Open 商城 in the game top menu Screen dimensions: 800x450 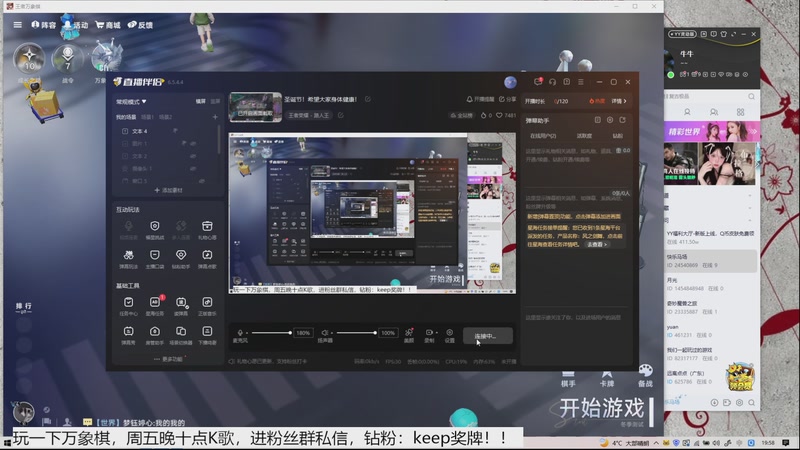108,25
